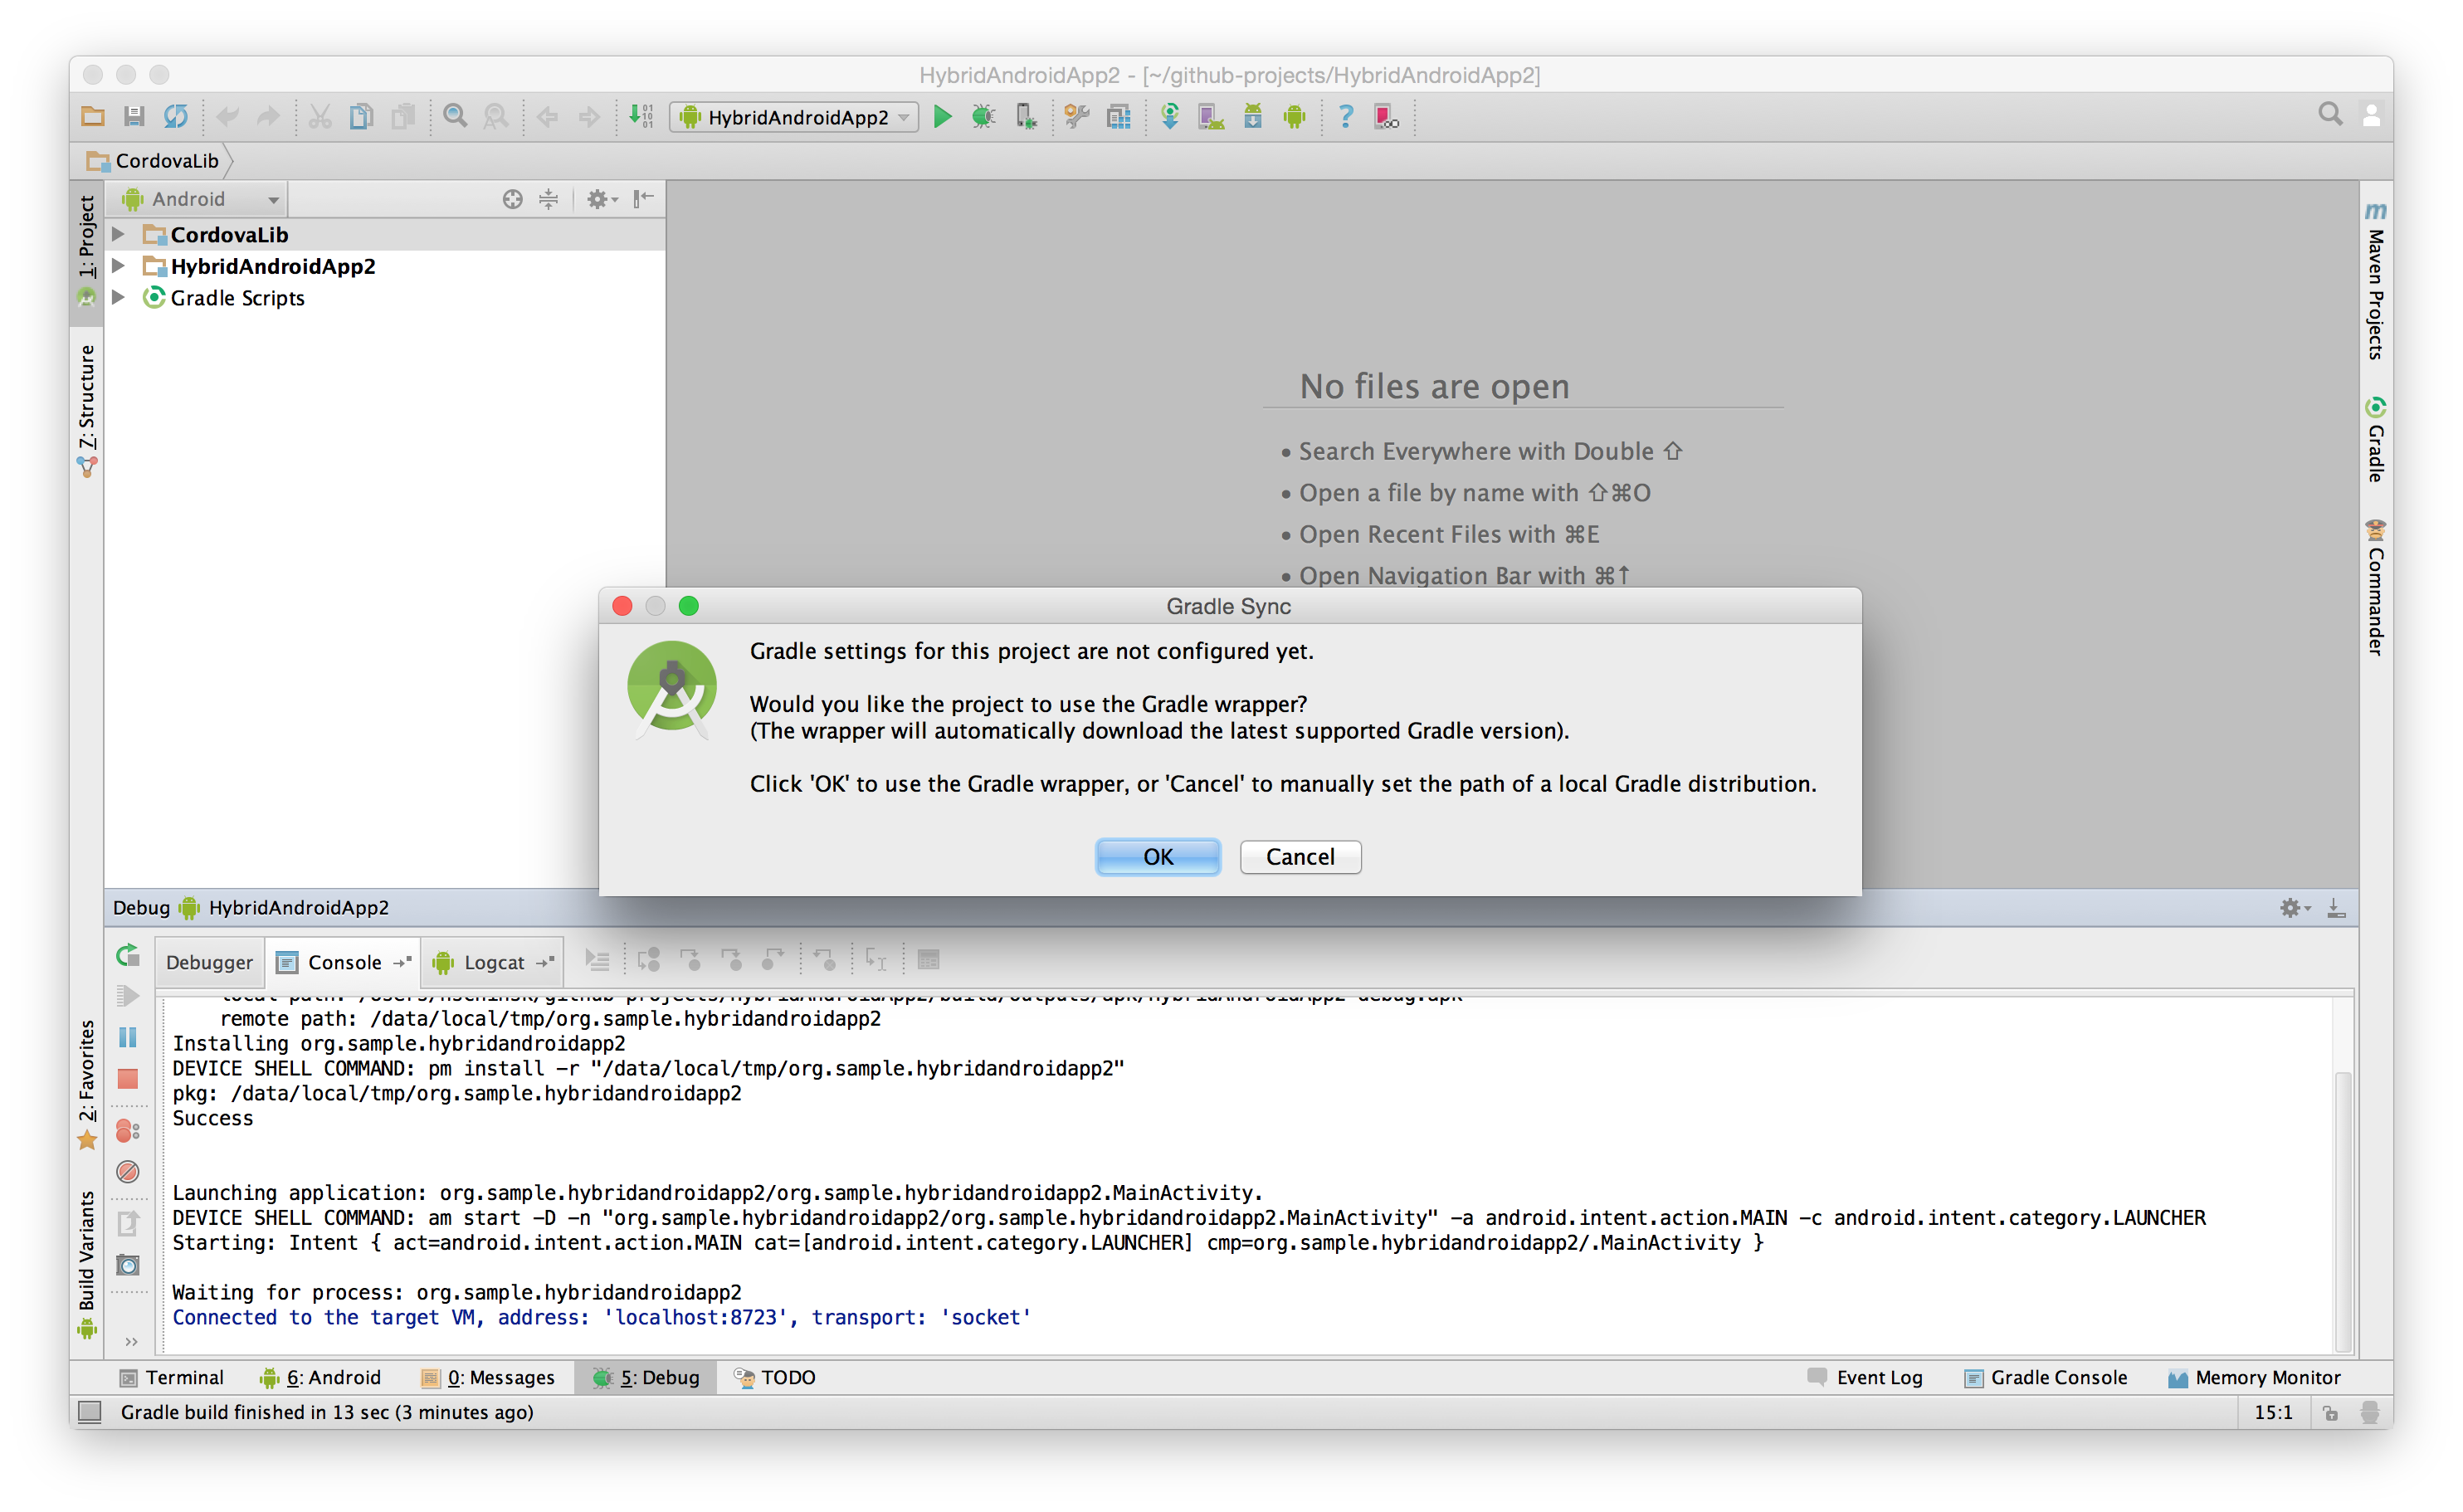Open the 0: Messages tool window

coord(488,1377)
